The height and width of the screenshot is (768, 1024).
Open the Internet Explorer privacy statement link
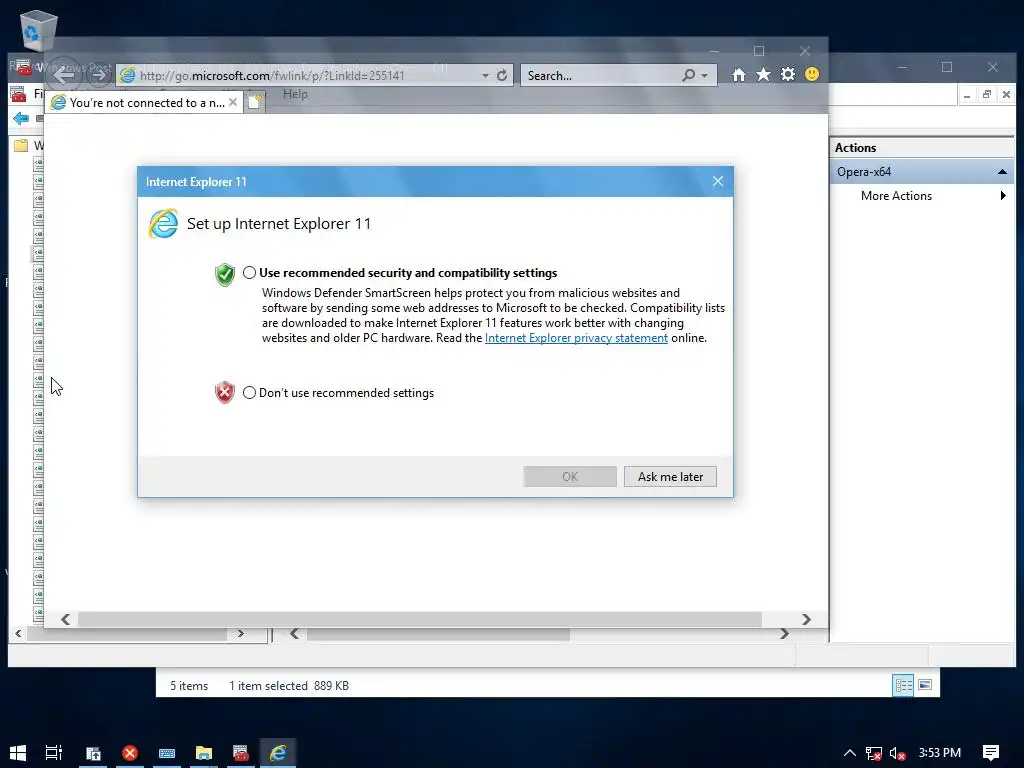pos(576,338)
